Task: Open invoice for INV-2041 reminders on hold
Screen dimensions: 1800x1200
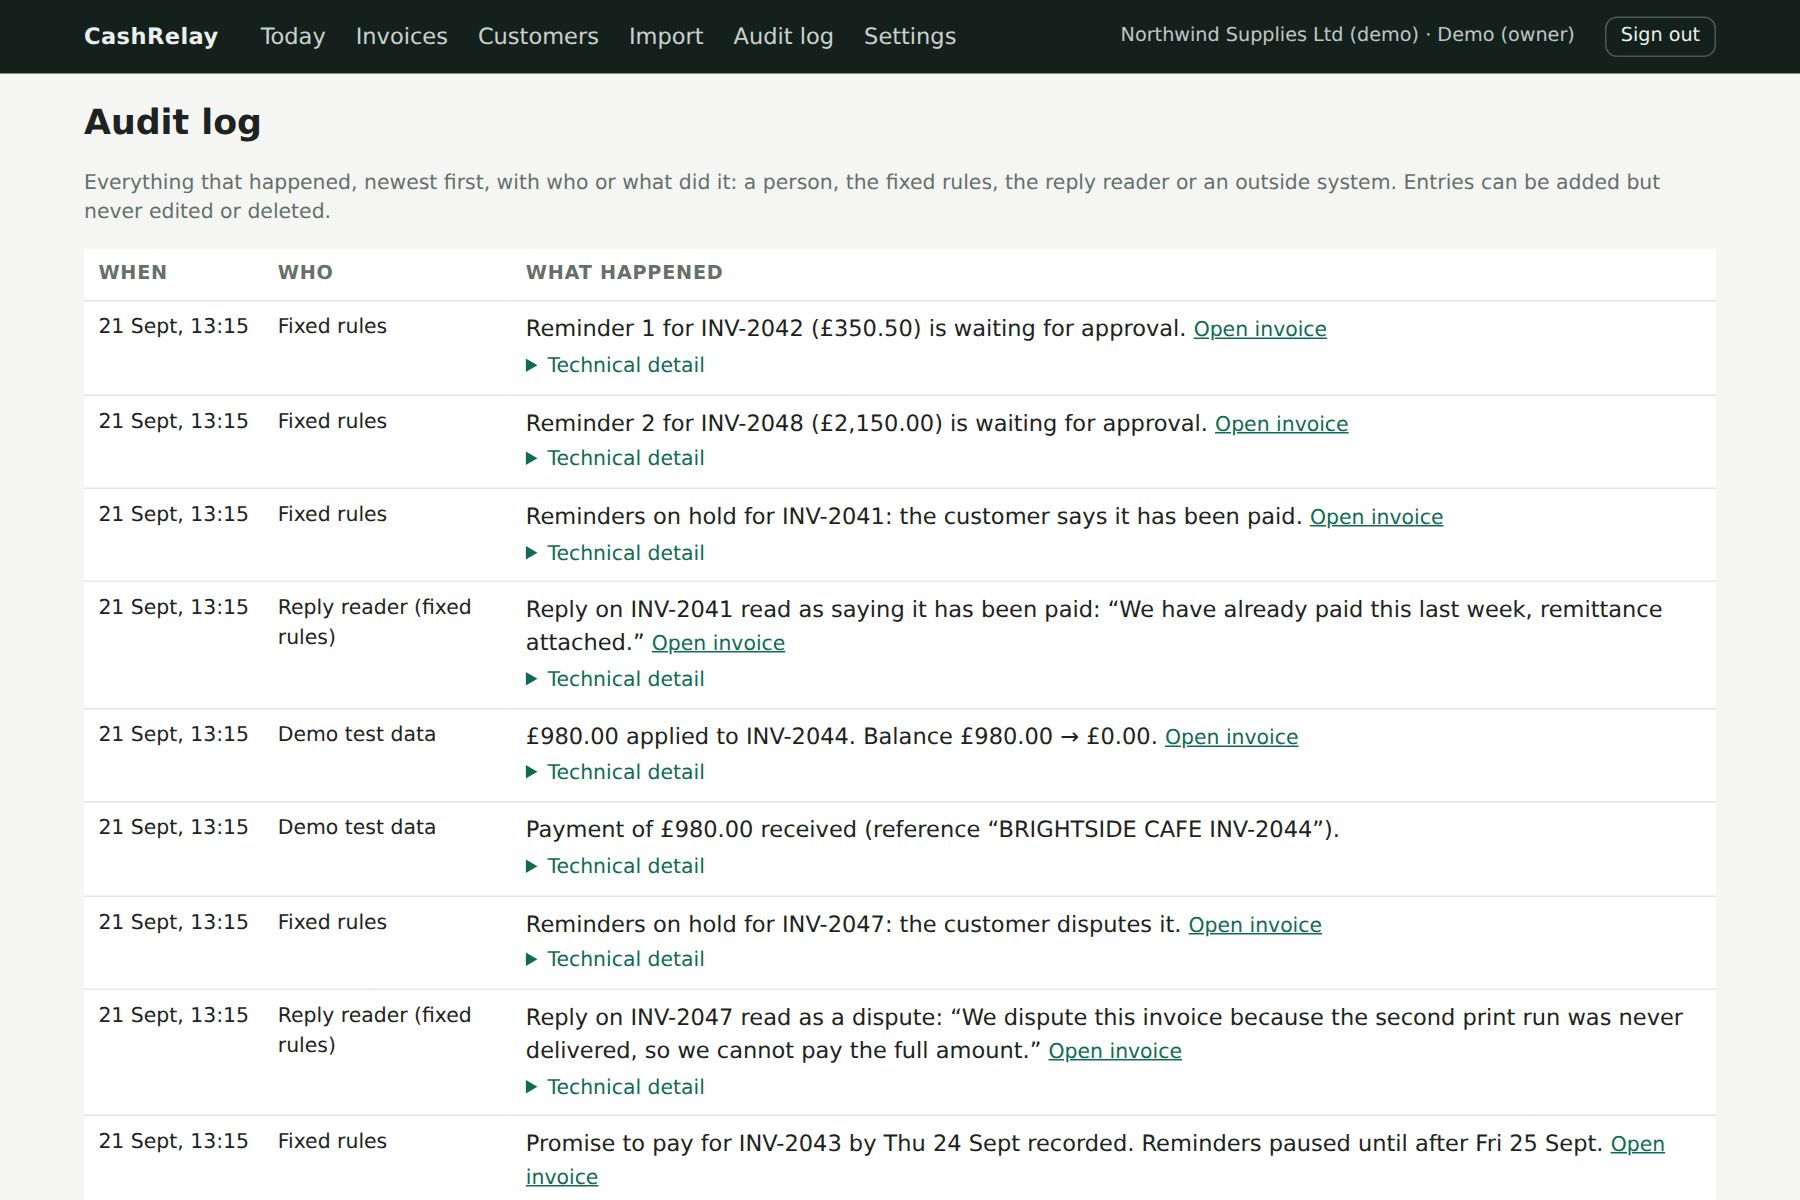Action: tap(1376, 517)
